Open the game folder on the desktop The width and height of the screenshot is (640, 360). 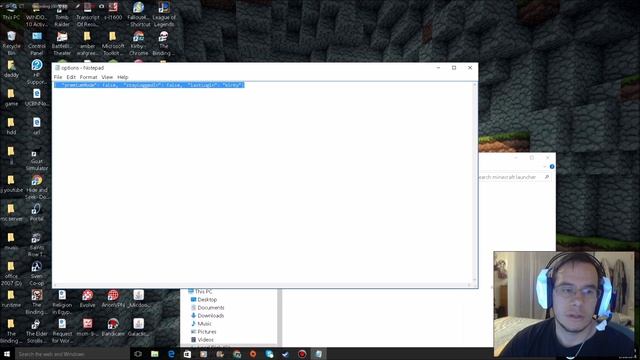(11, 97)
